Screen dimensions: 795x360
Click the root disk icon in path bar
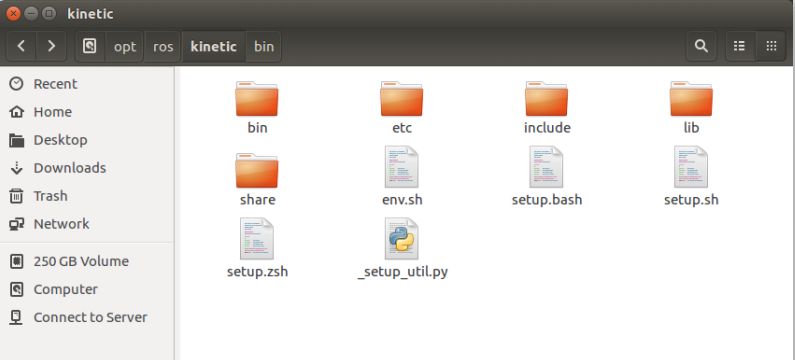point(90,47)
